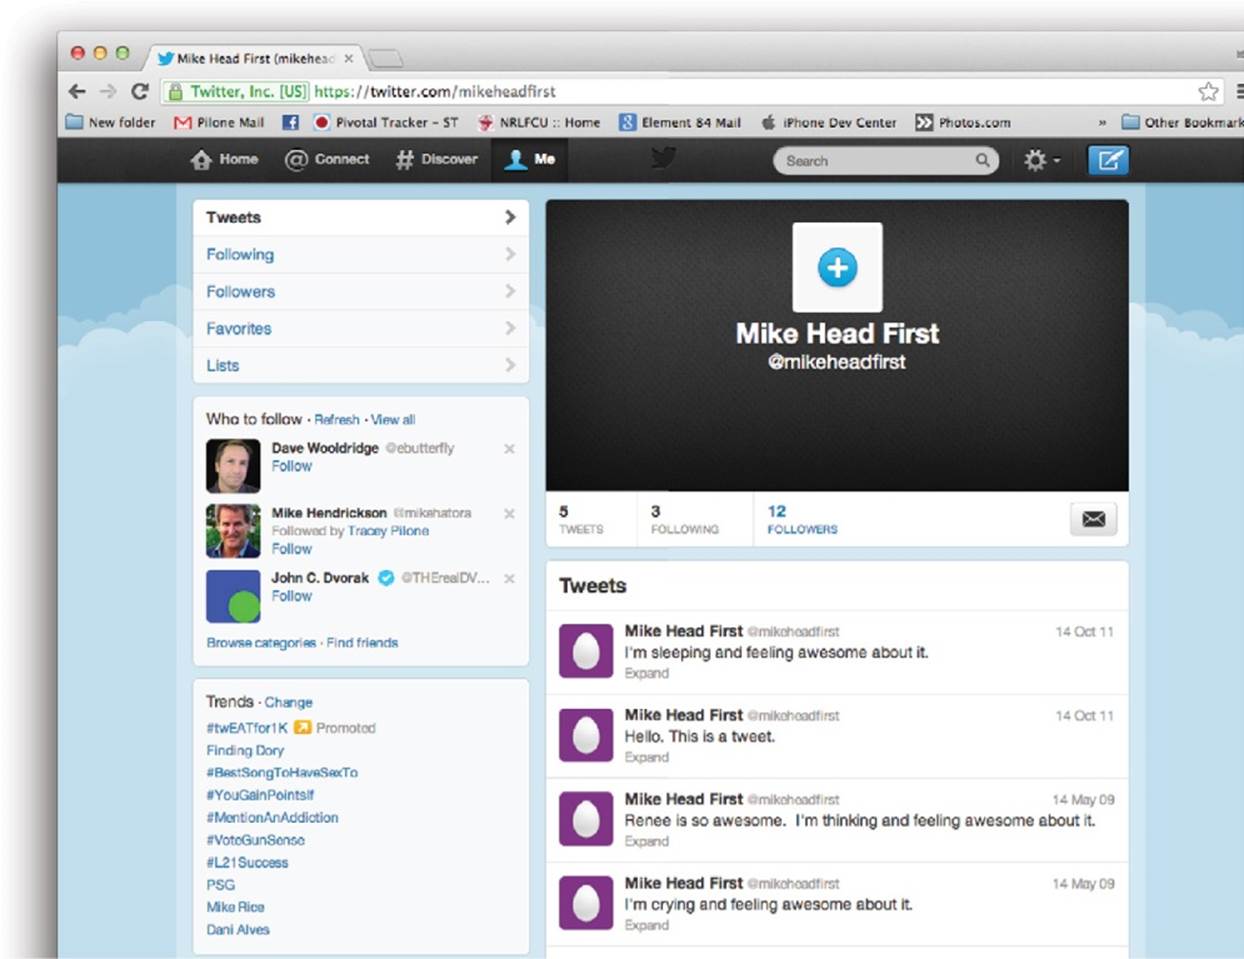Expand the 'I'm crying' tweet
The width and height of the screenshot is (1244, 959).
(647, 926)
